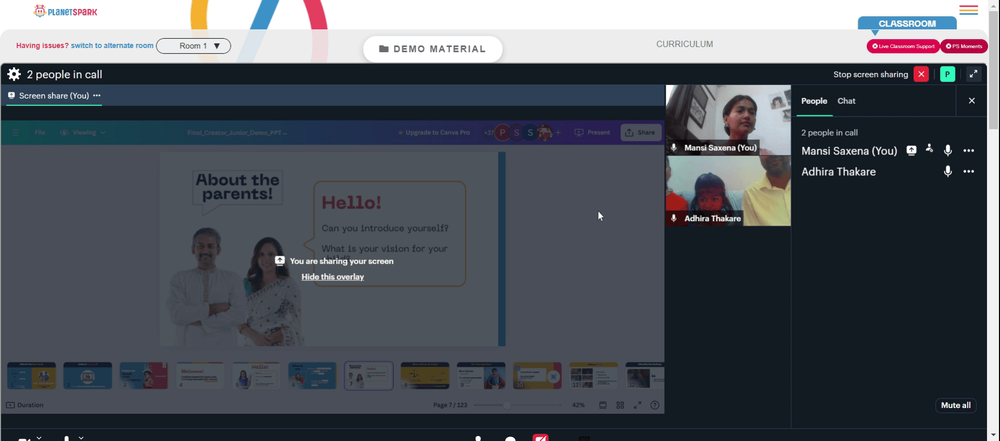Open the Room 1 dropdown
The image size is (1000, 441).
pos(193,46)
